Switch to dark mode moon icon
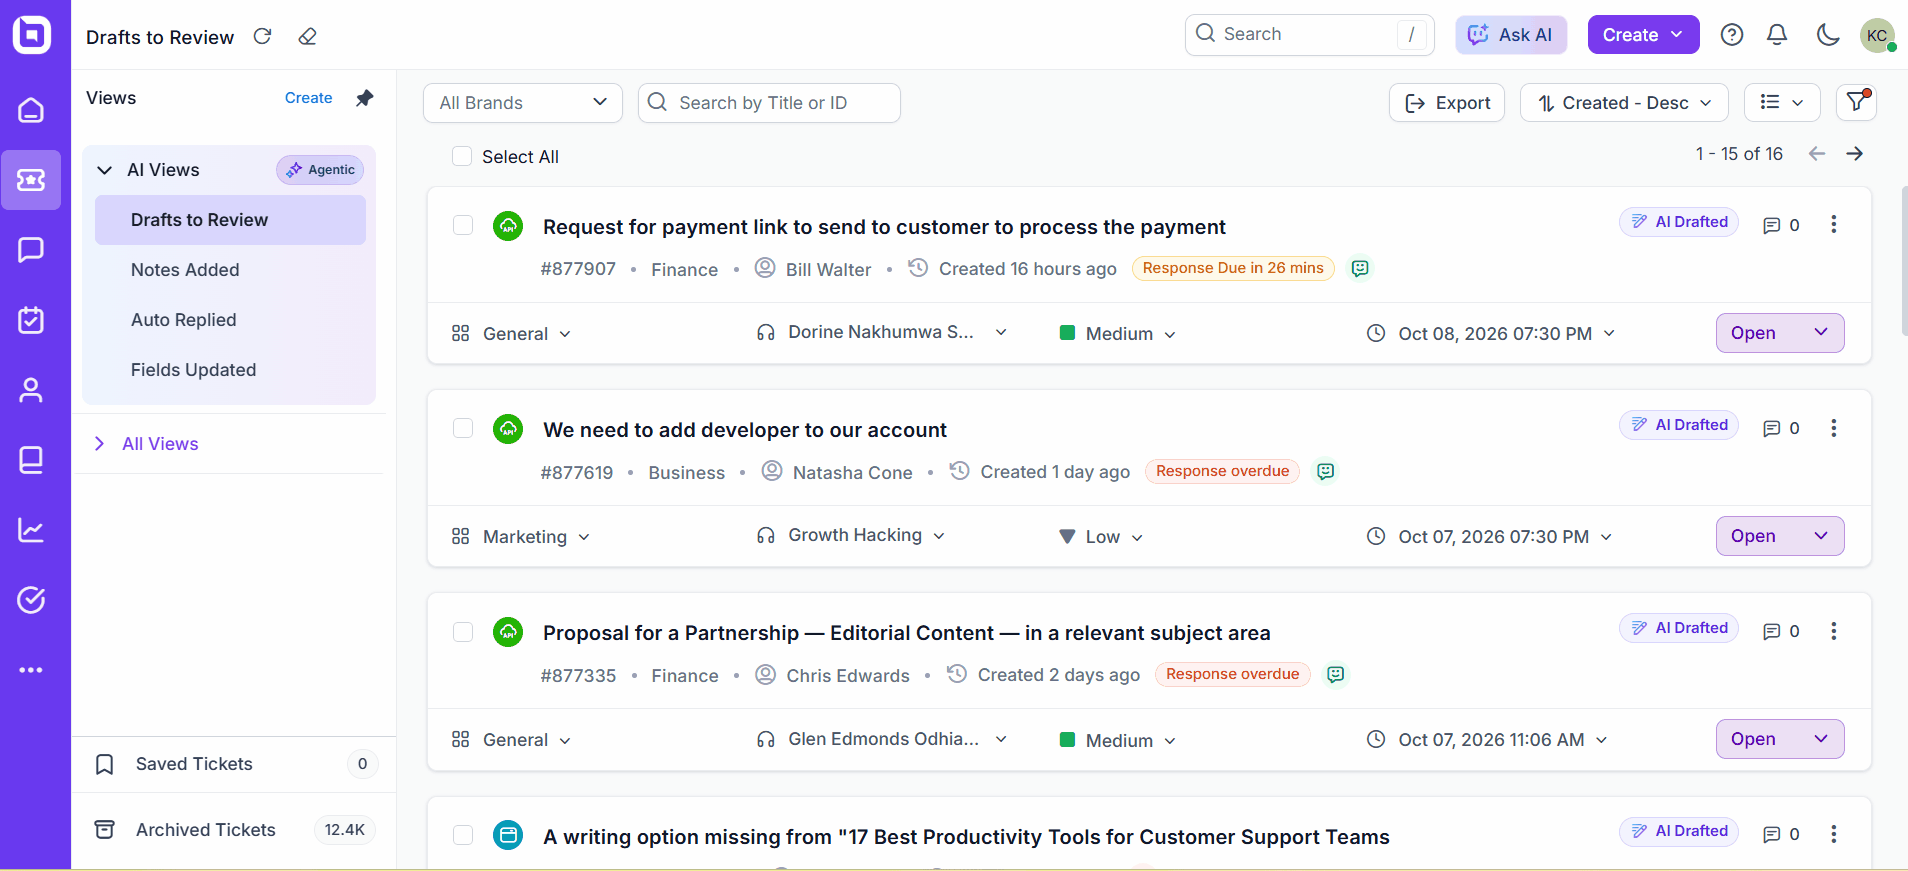Viewport: 1908px width, 871px height. (1828, 35)
